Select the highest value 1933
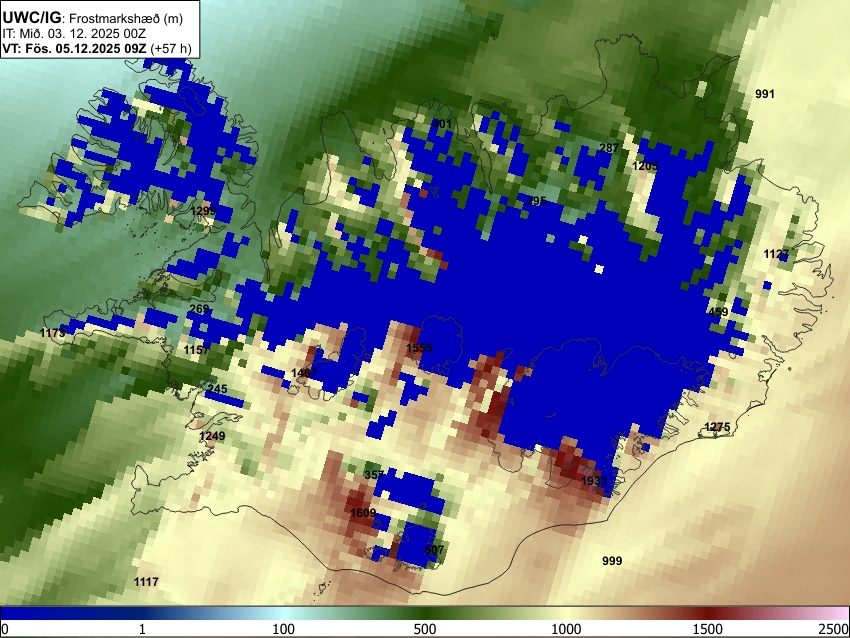 pos(594,481)
